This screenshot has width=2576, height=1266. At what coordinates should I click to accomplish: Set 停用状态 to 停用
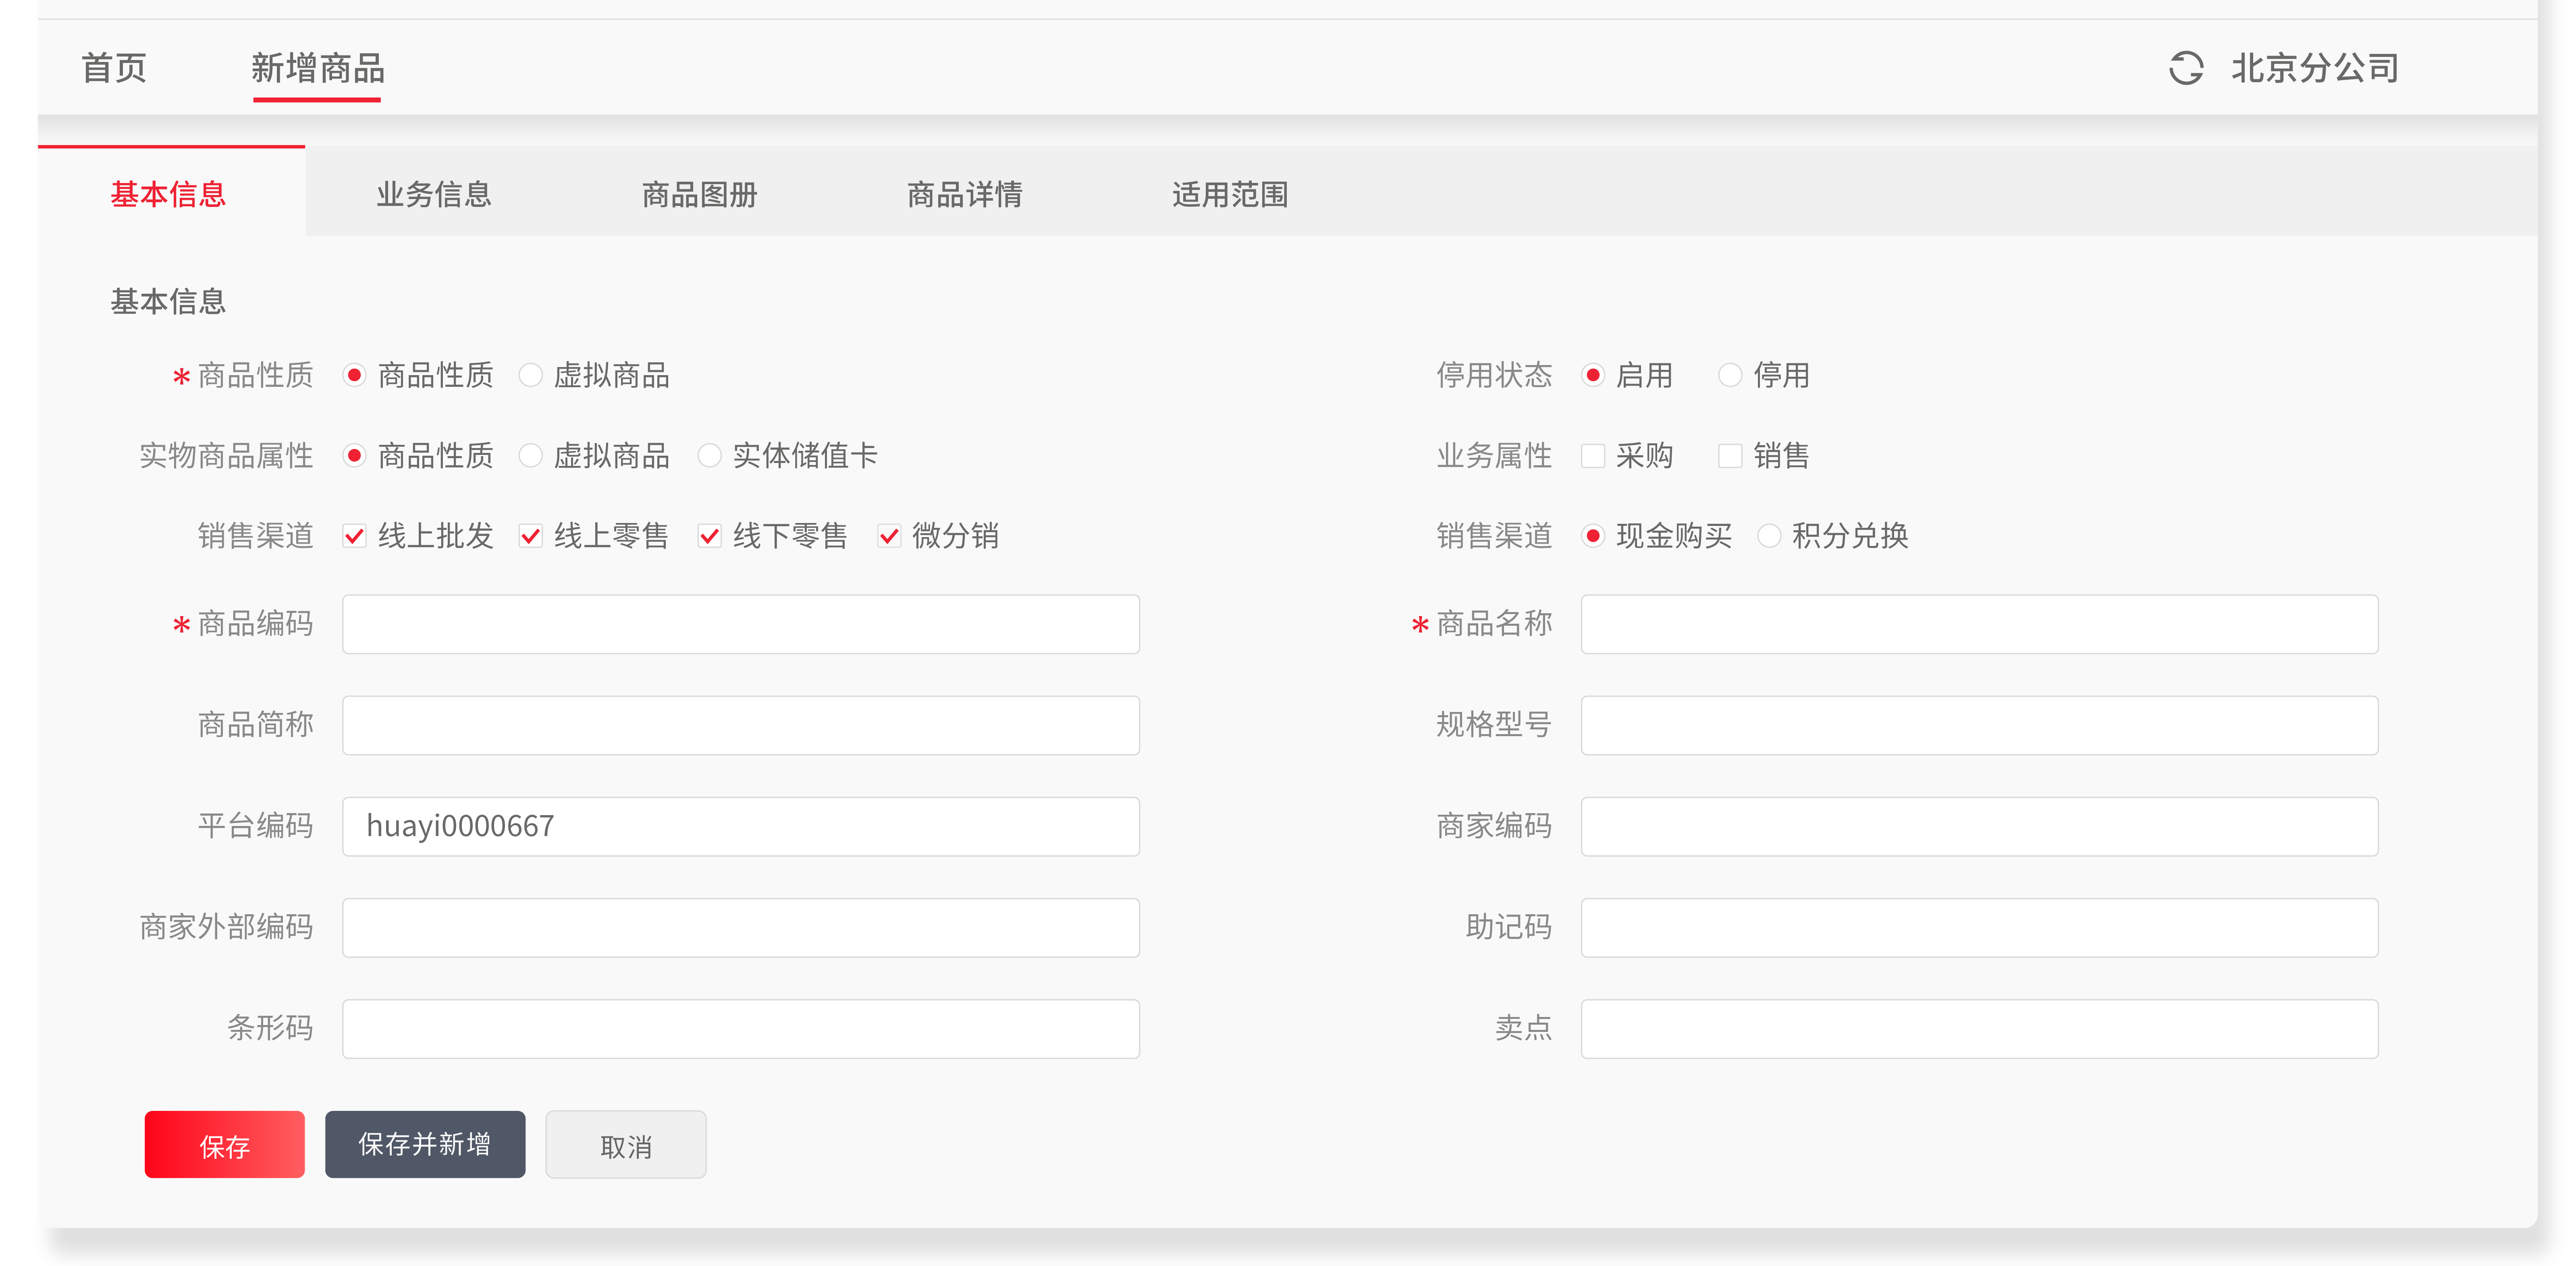(1730, 375)
